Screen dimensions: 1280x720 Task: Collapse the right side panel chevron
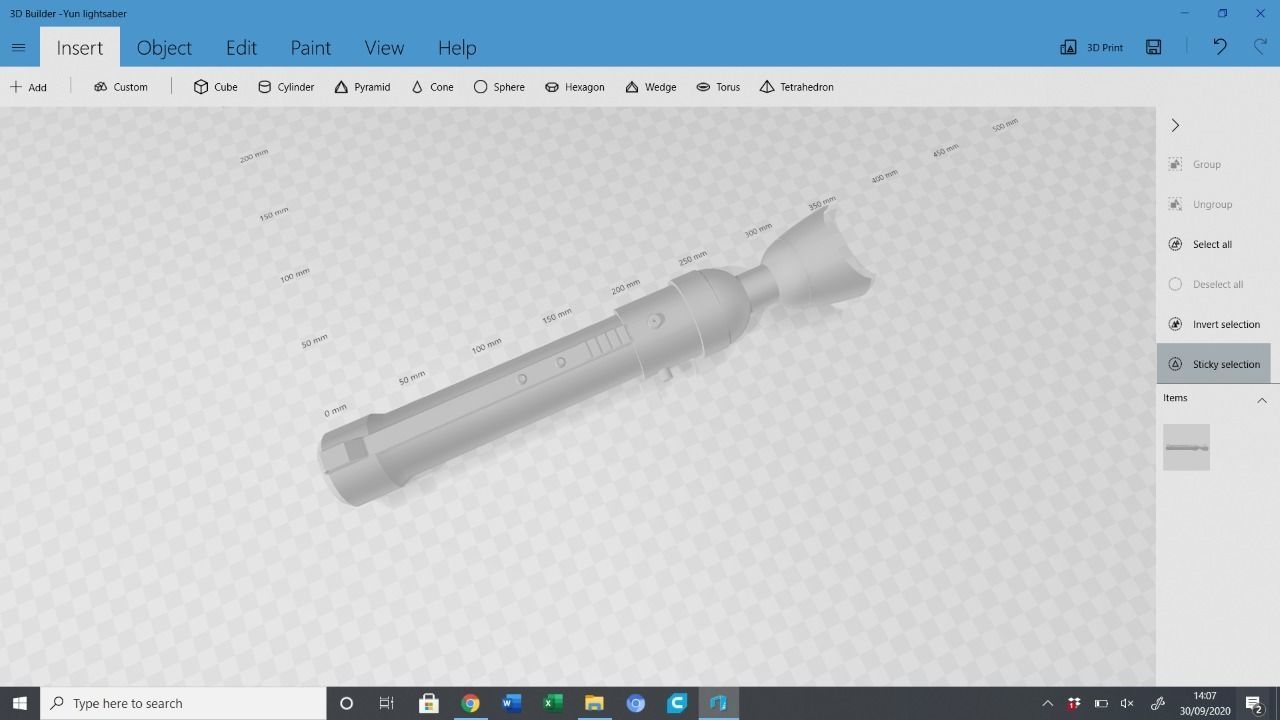click(x=1175, y=125)
